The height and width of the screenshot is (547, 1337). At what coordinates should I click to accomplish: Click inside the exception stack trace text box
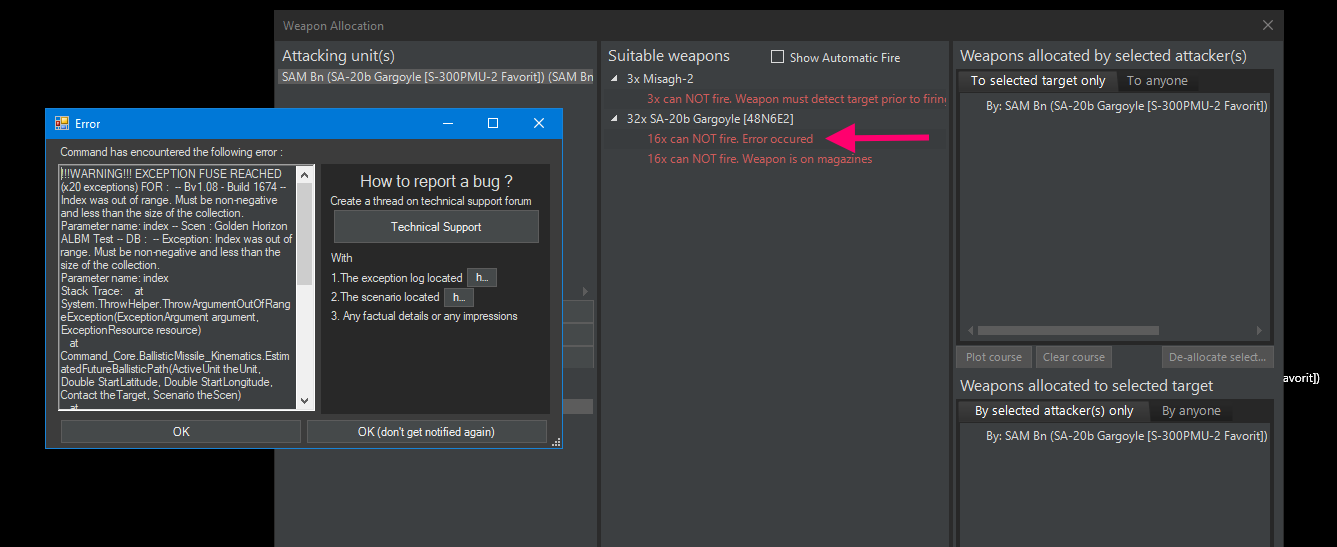[178, 287]
